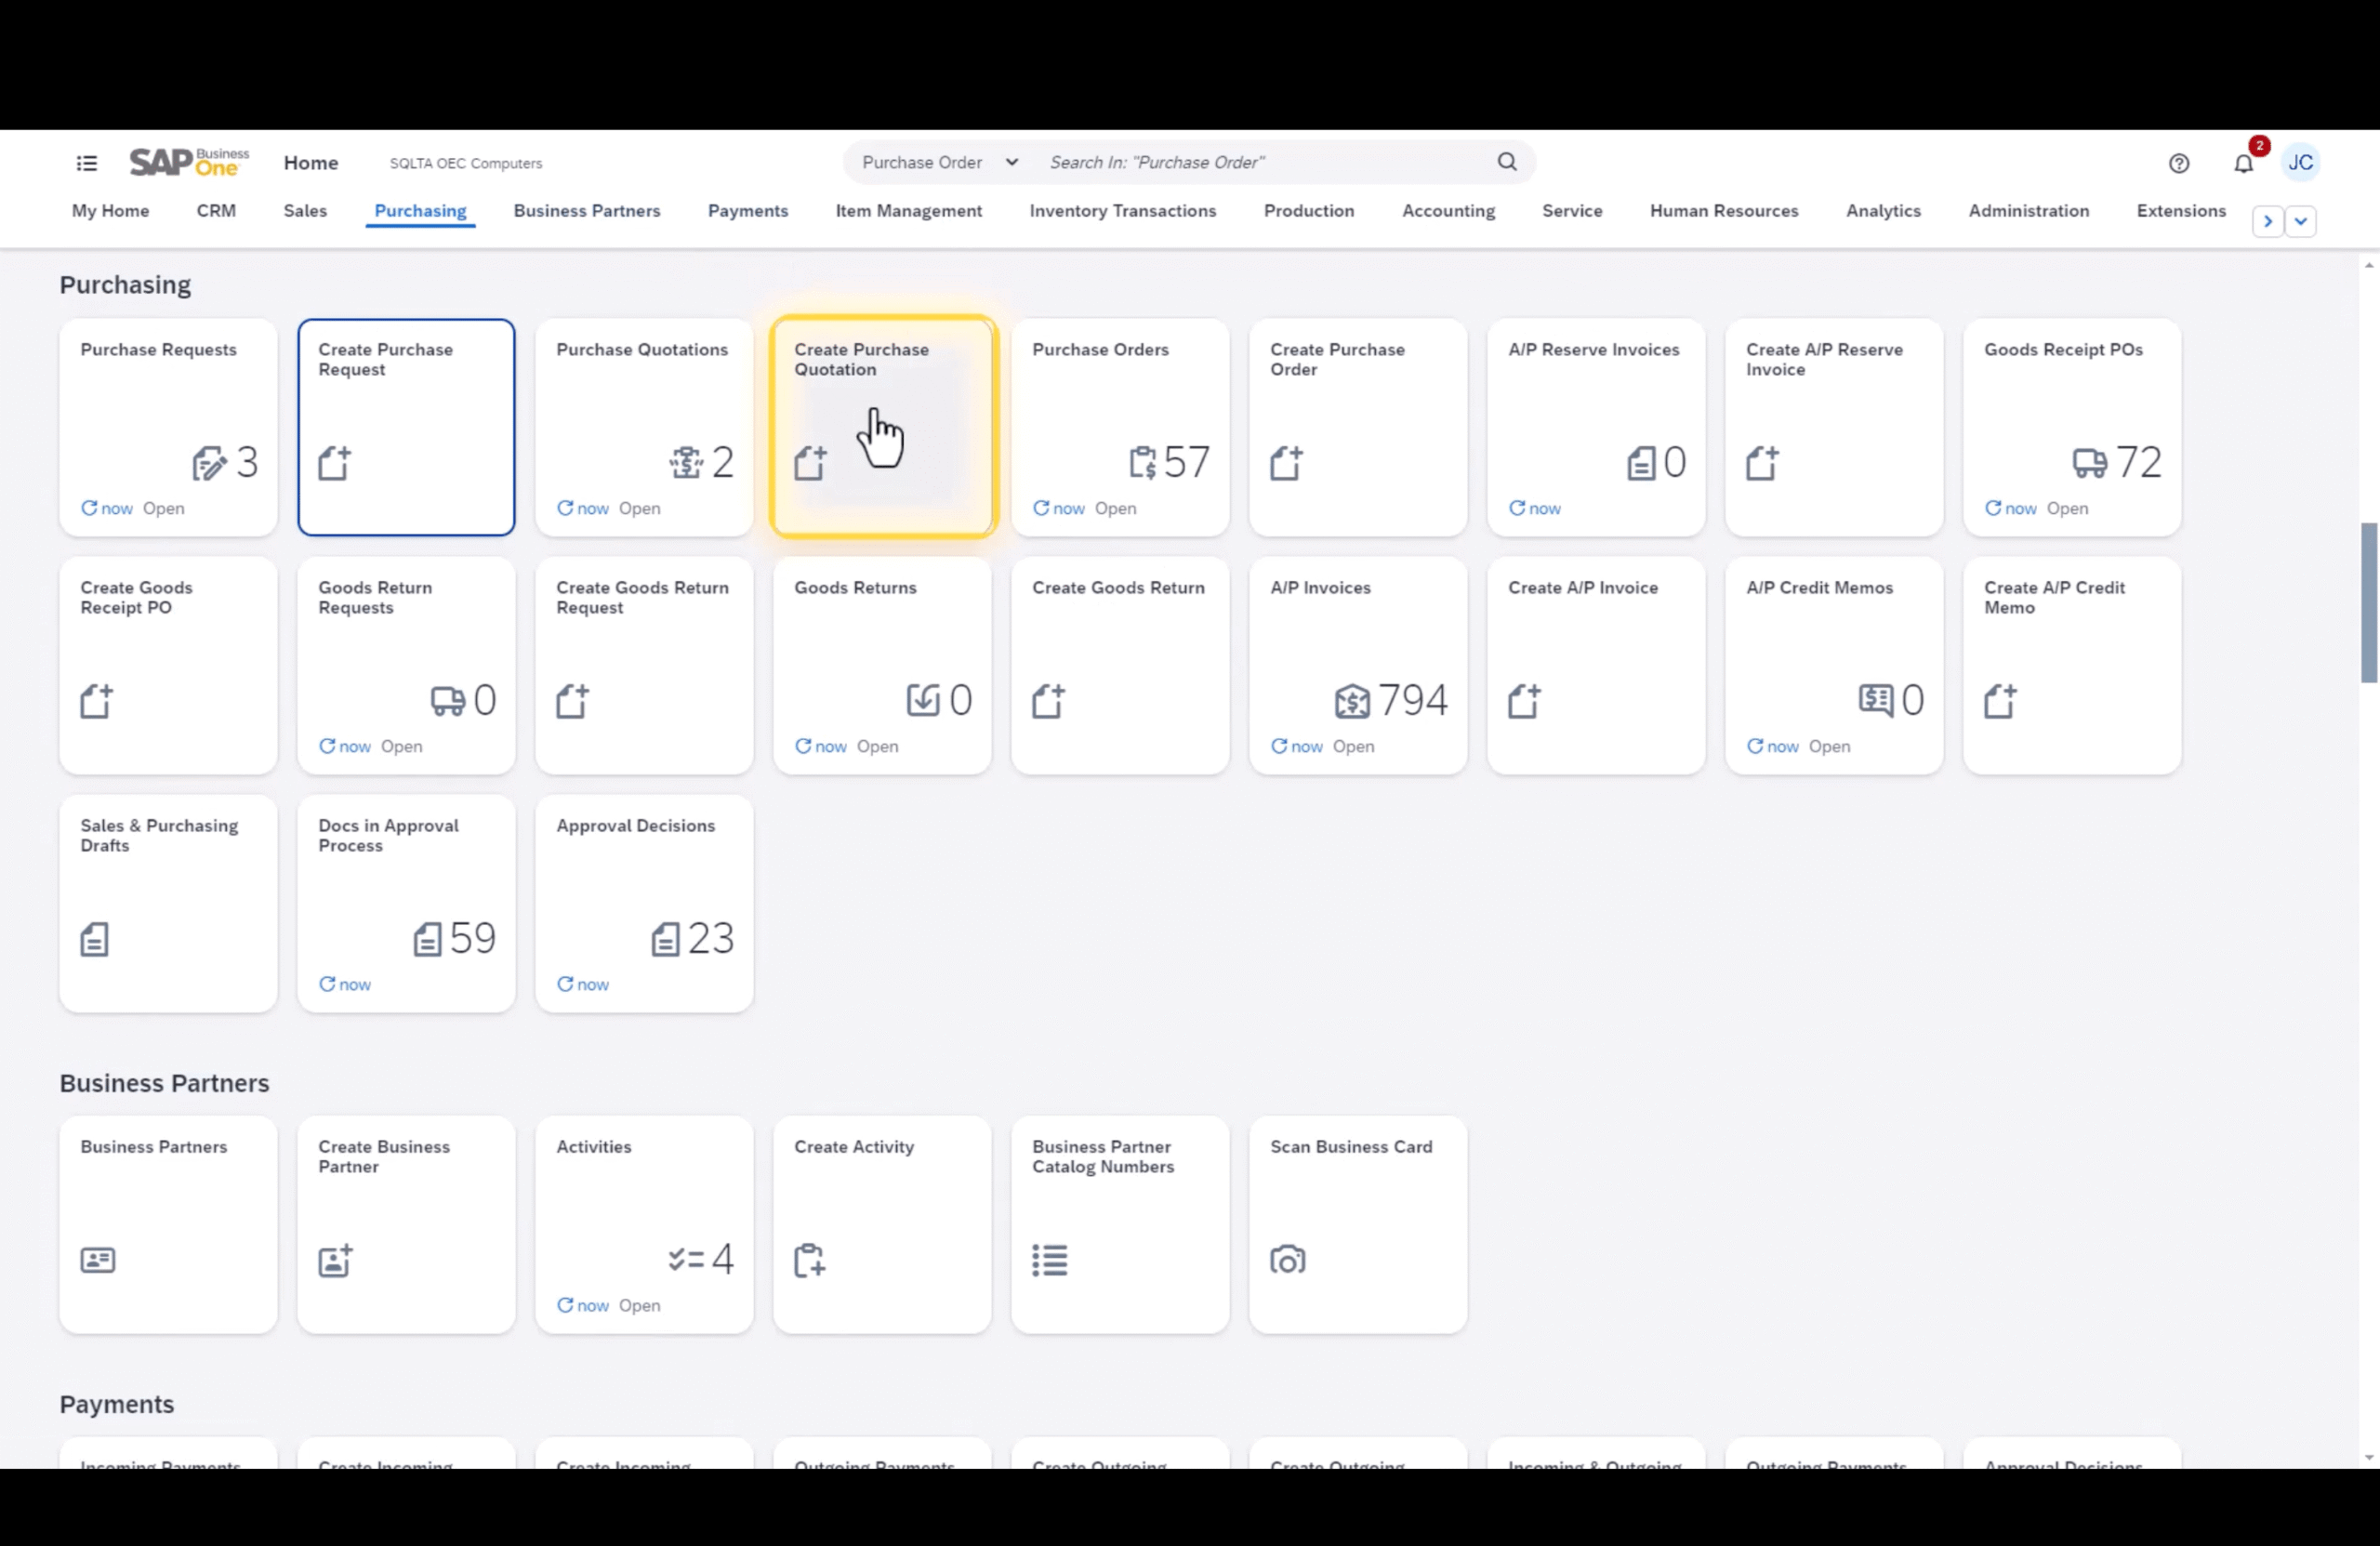Switch to the Sales tab
2380x1546 pixels.
pyautogui.click(x=305, y=211)
